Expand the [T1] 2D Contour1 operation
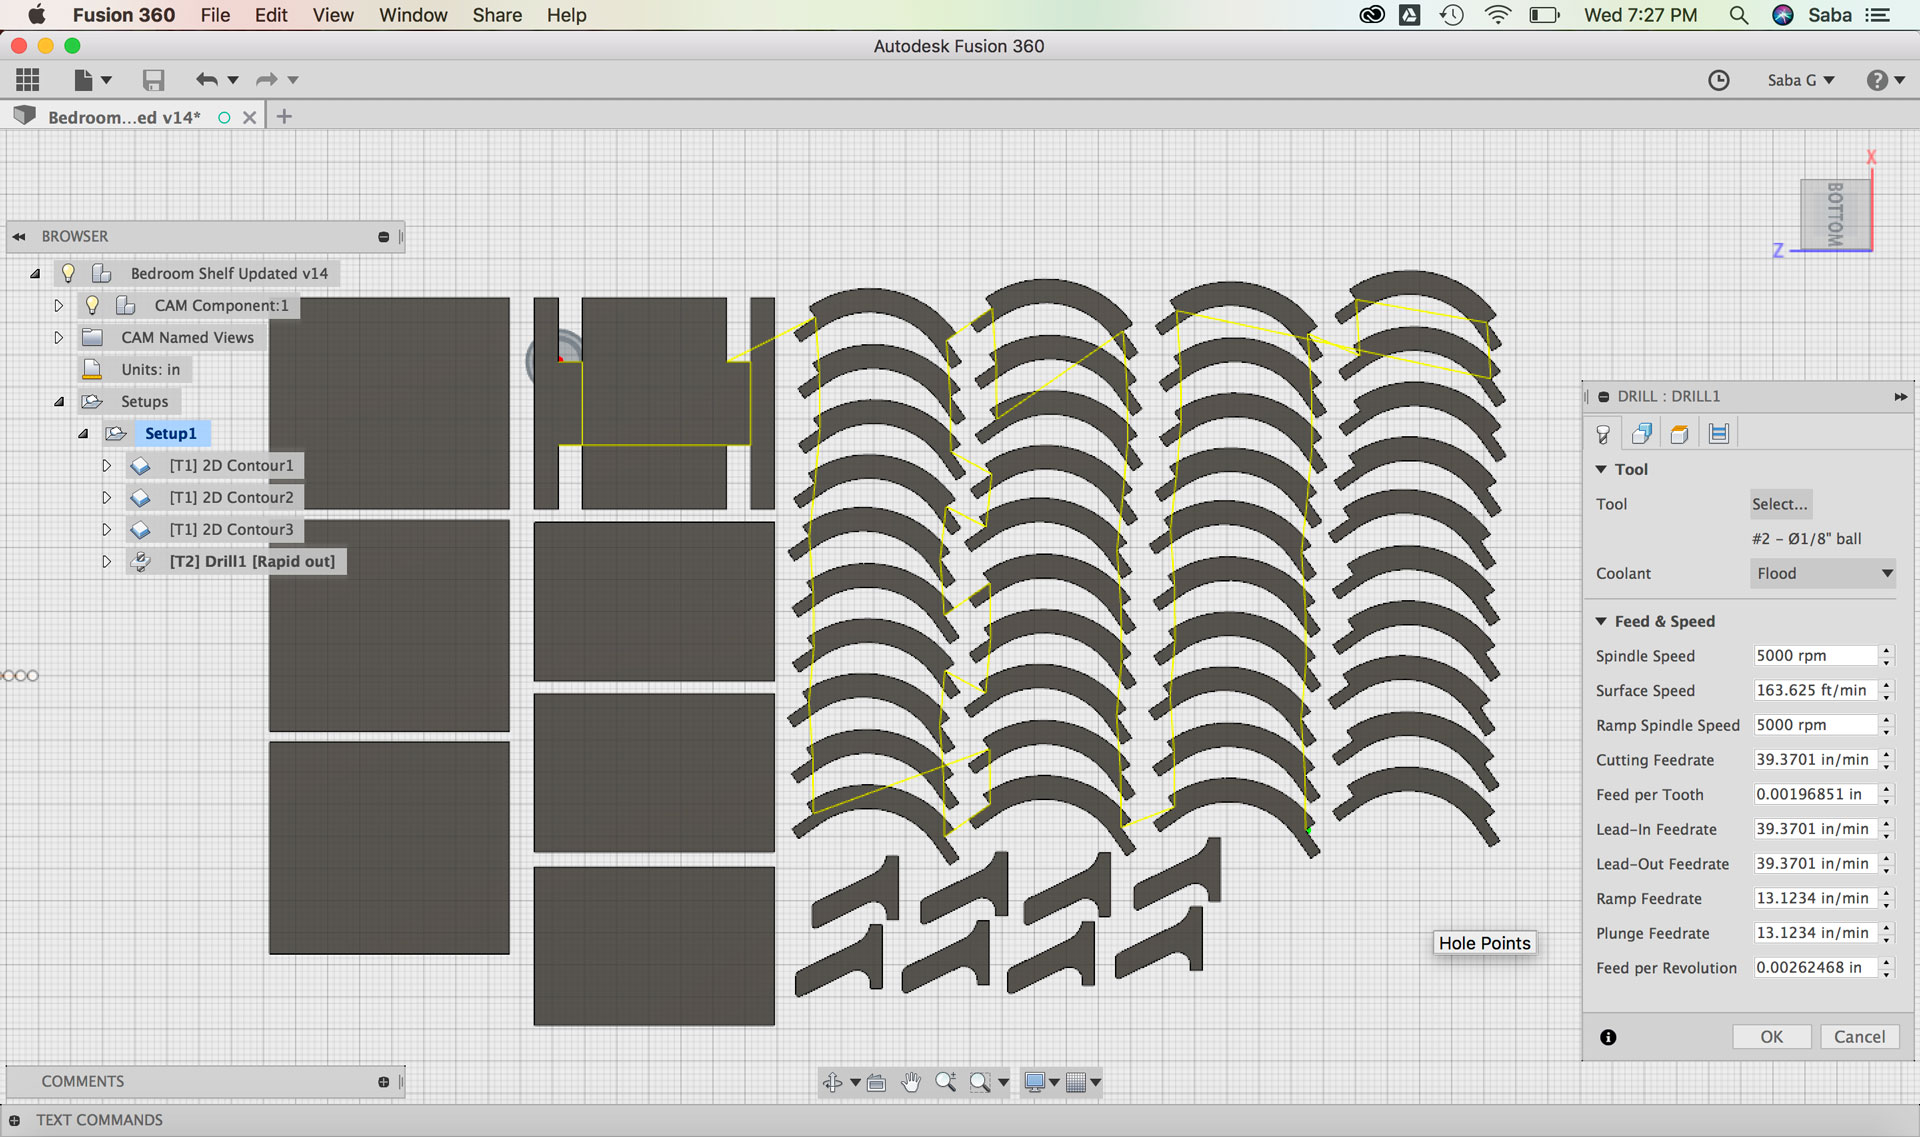Screen dimensions: 1920x1137 point(107,465)
